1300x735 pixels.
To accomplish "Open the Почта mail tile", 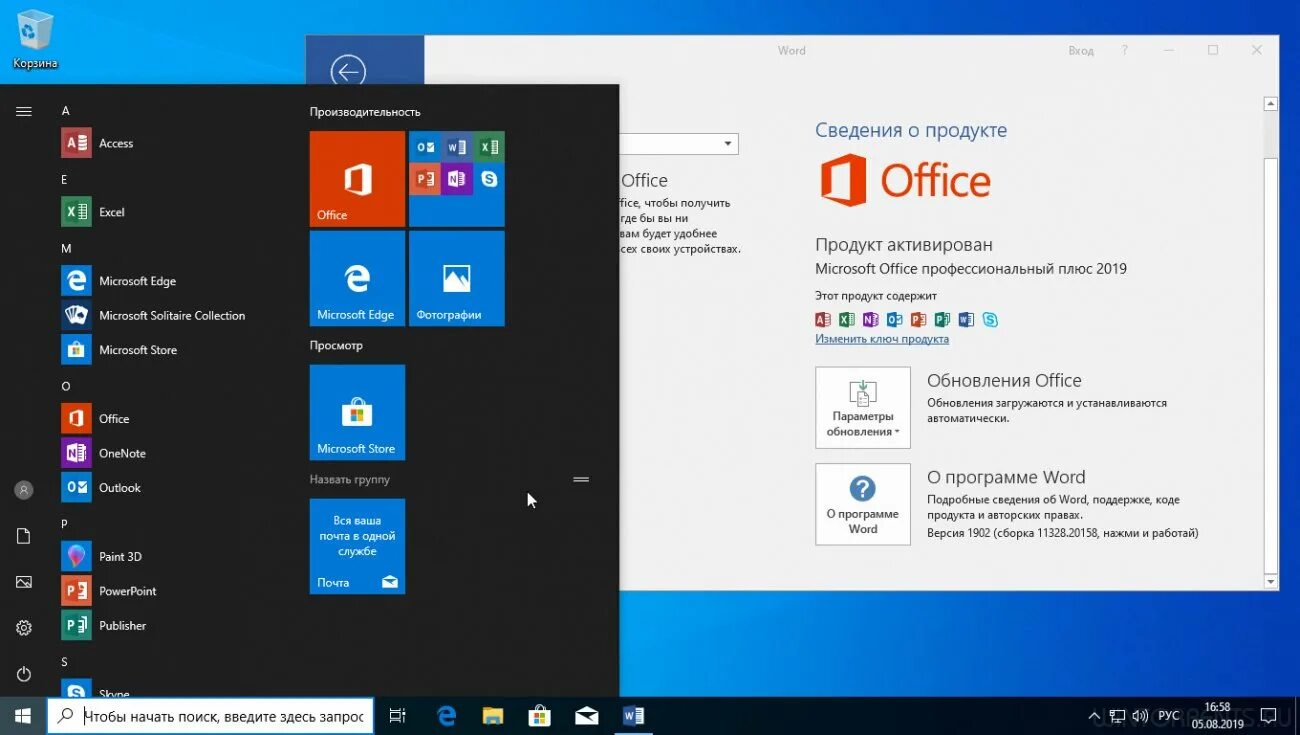I will click(x=357, y=546).
